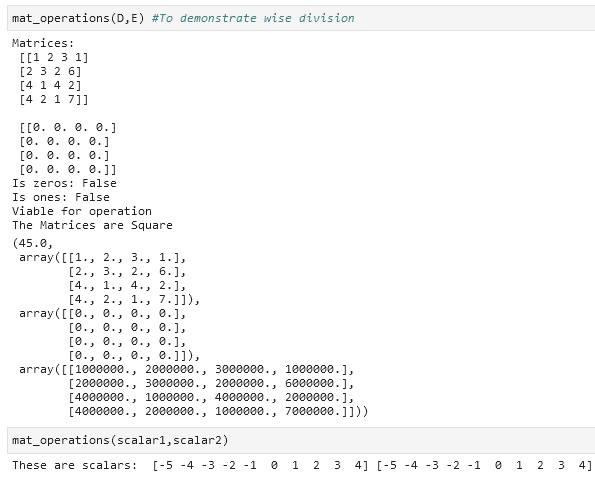This screenshot has width=595, height=481.
Task: Click the '#To demonstrate wise division' comment
Action: pos(253,18)
